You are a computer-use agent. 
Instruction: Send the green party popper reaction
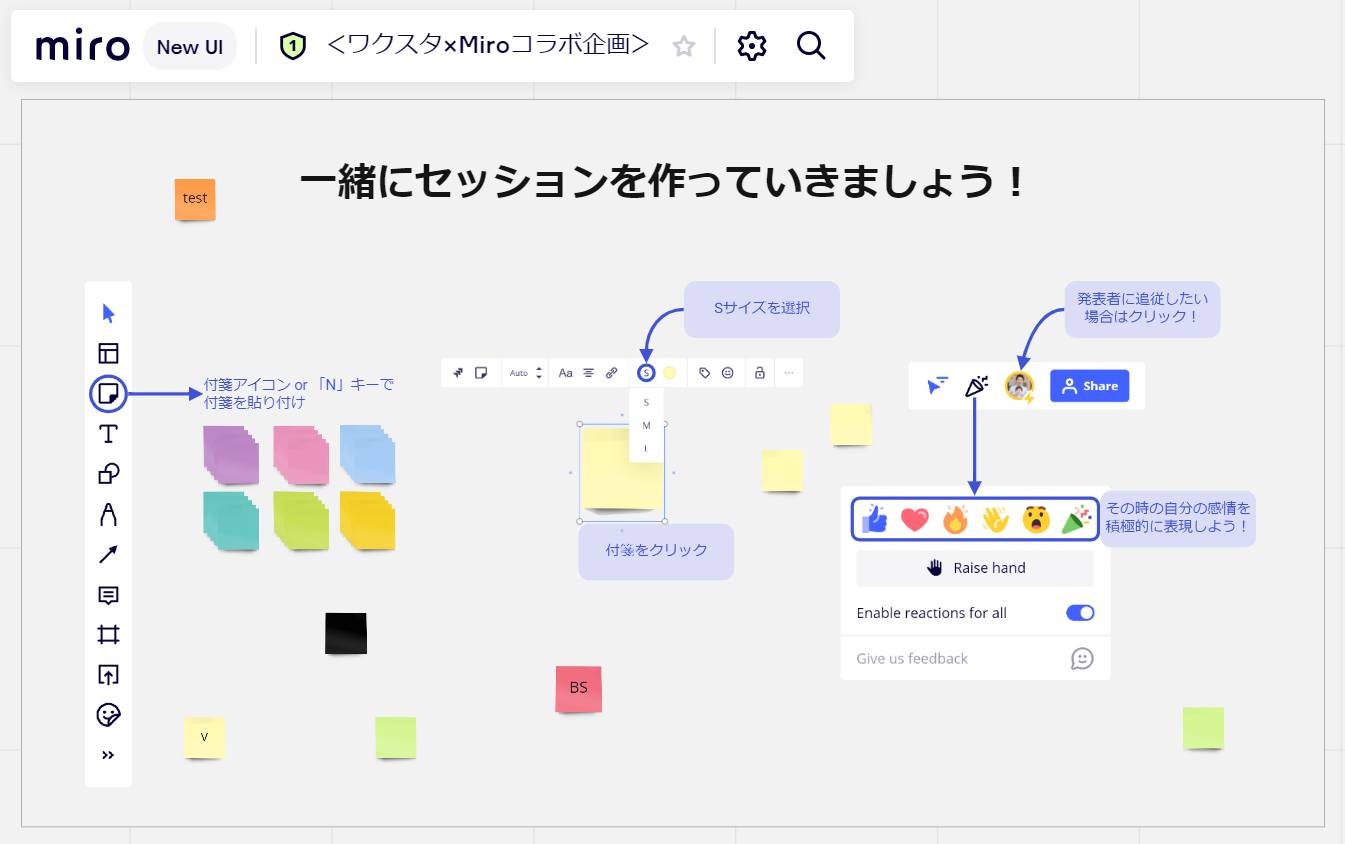[x=1076, y=519]
